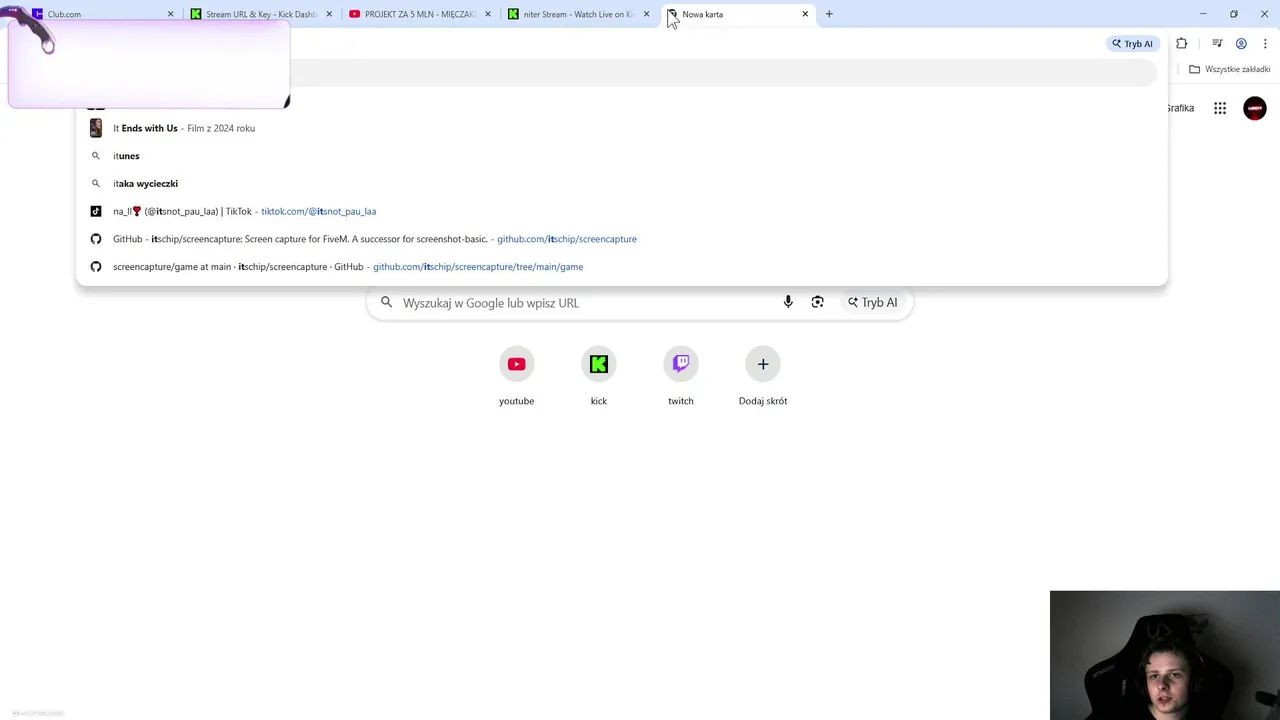Image resolution: width=1280 pixels, height=720 pixels.
Task: Open Wszystkie zakładki bookmarks folder
Action: point(1229,69)
